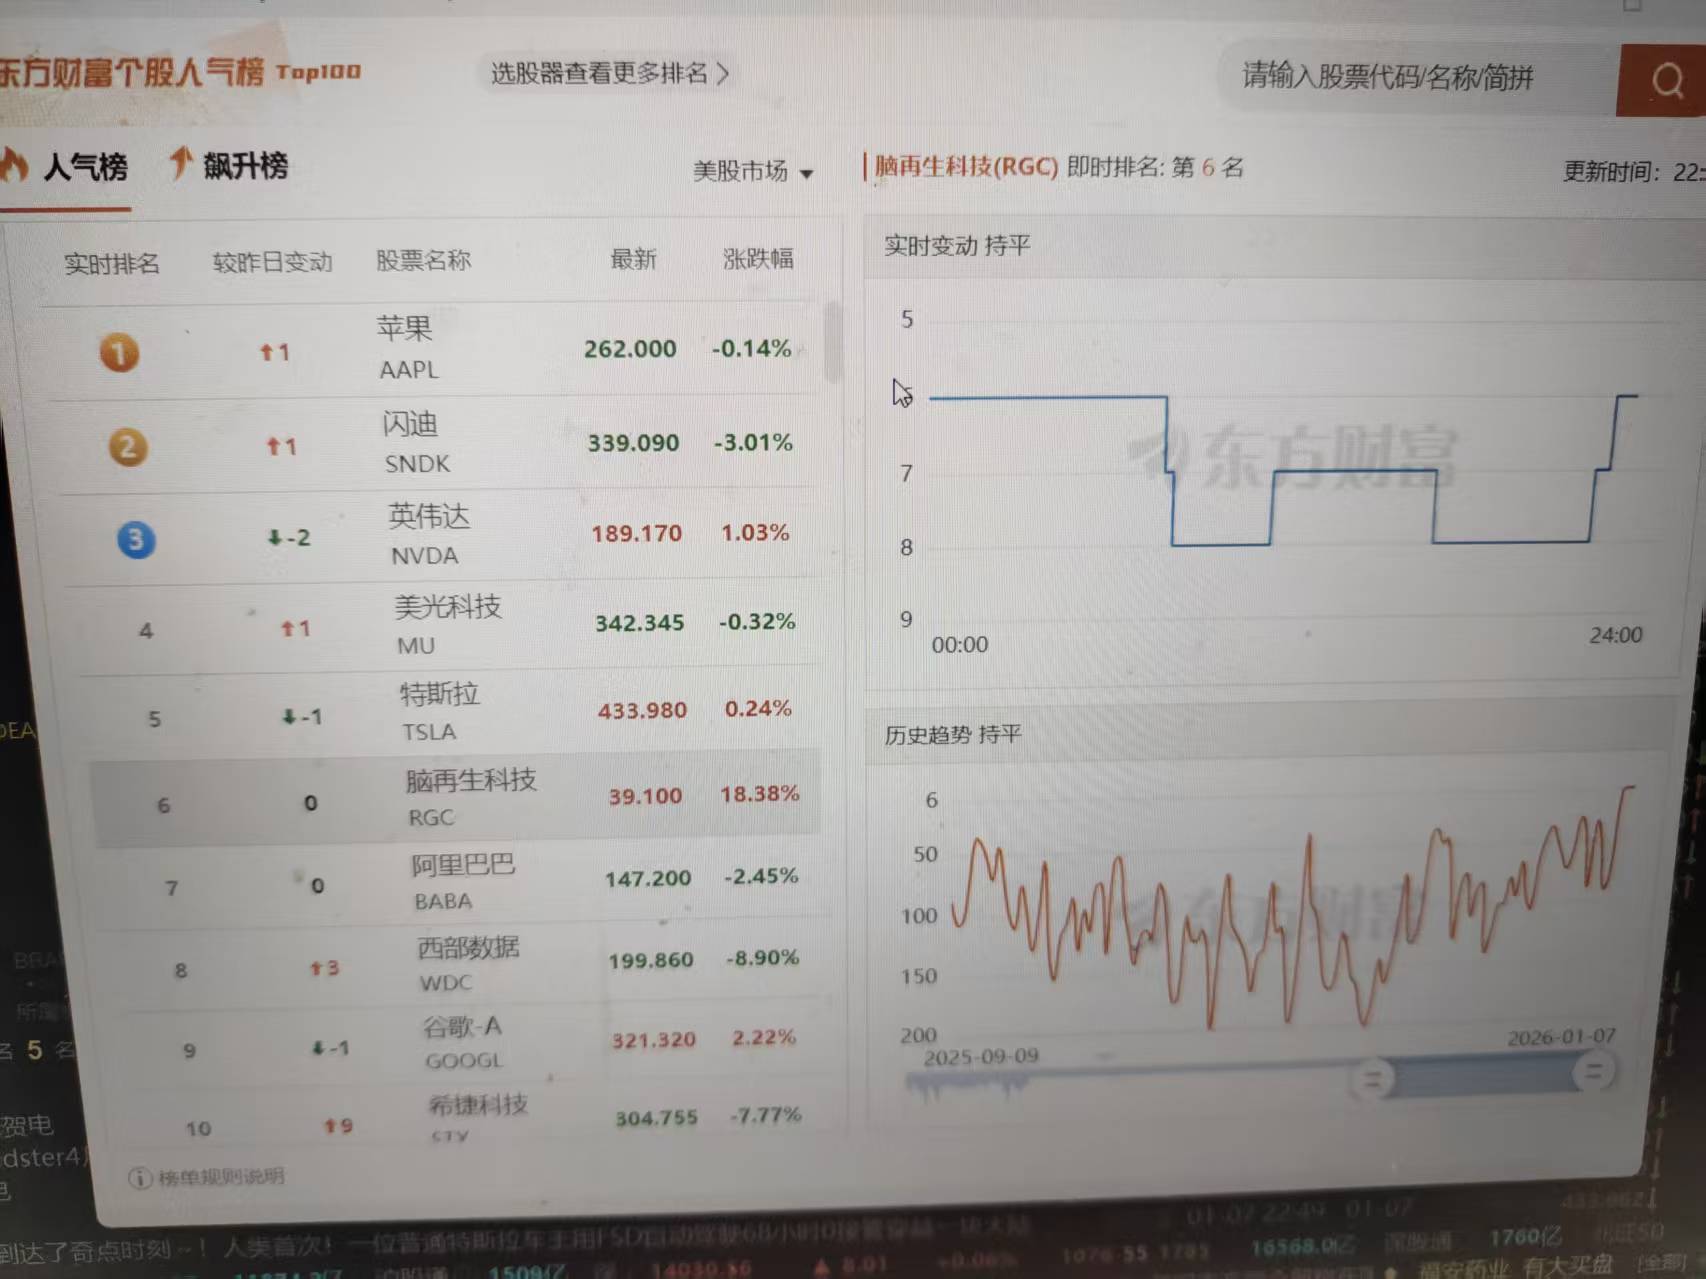Select the 脑再生科技 RGC stock name
The image size is (1706, 1279).
(x=470, y=798)
